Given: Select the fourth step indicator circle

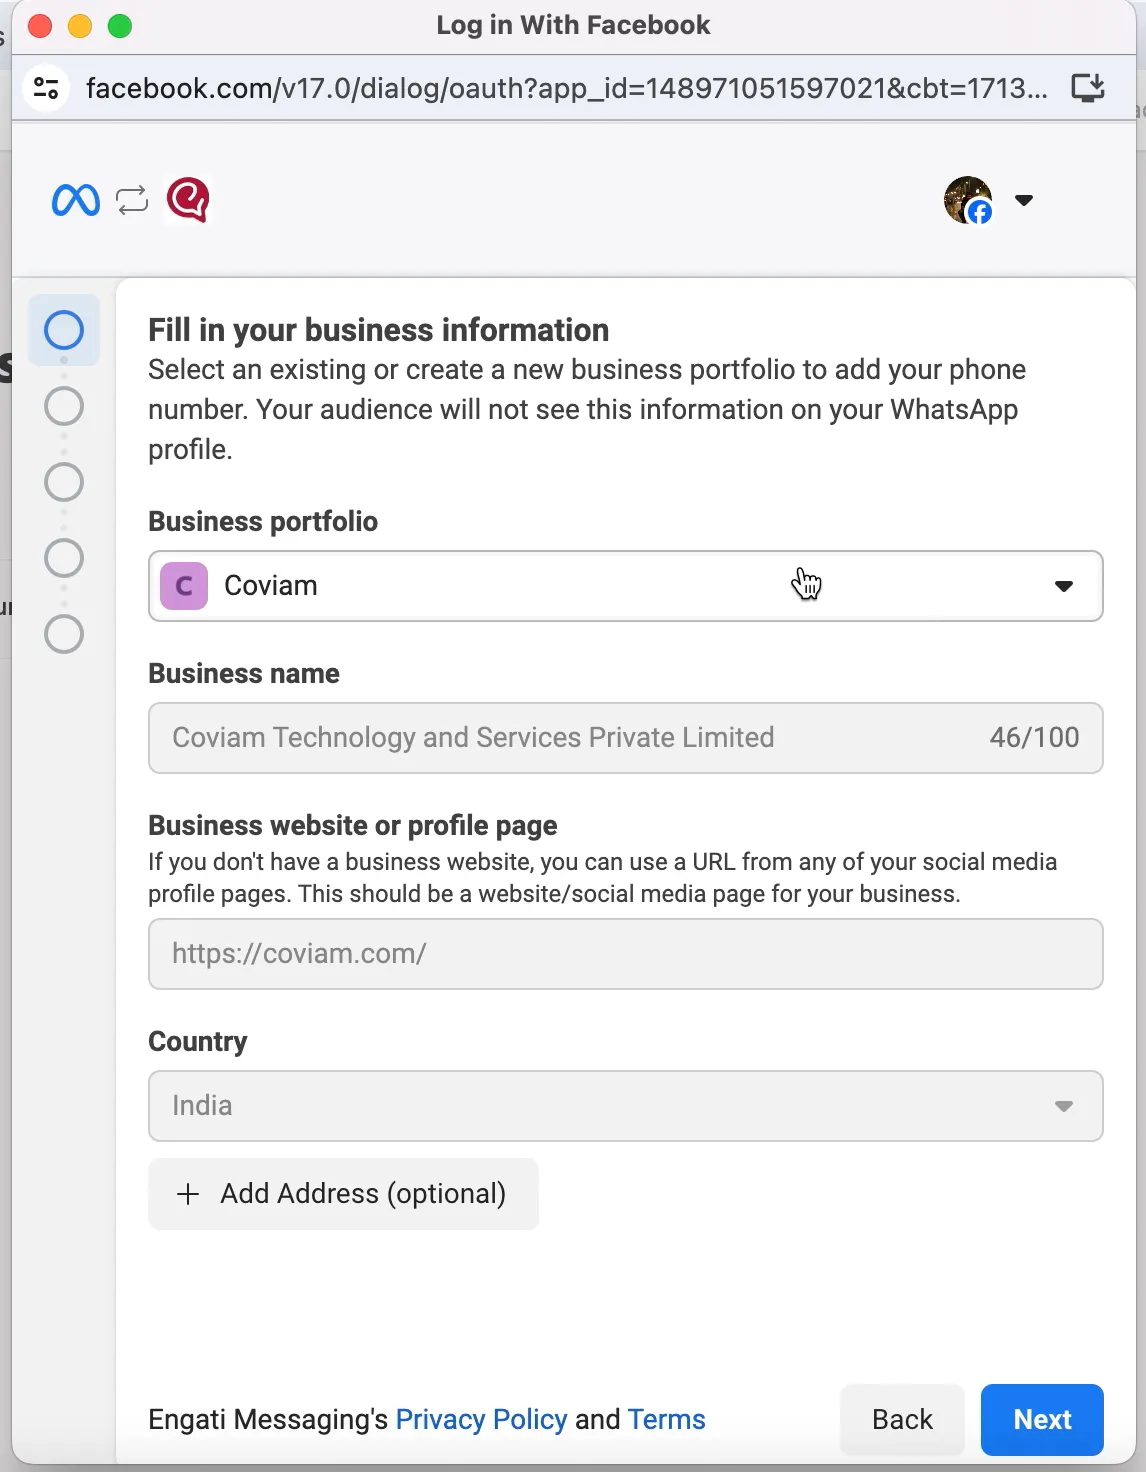Looking at the screenshot, I should (64, 558).
